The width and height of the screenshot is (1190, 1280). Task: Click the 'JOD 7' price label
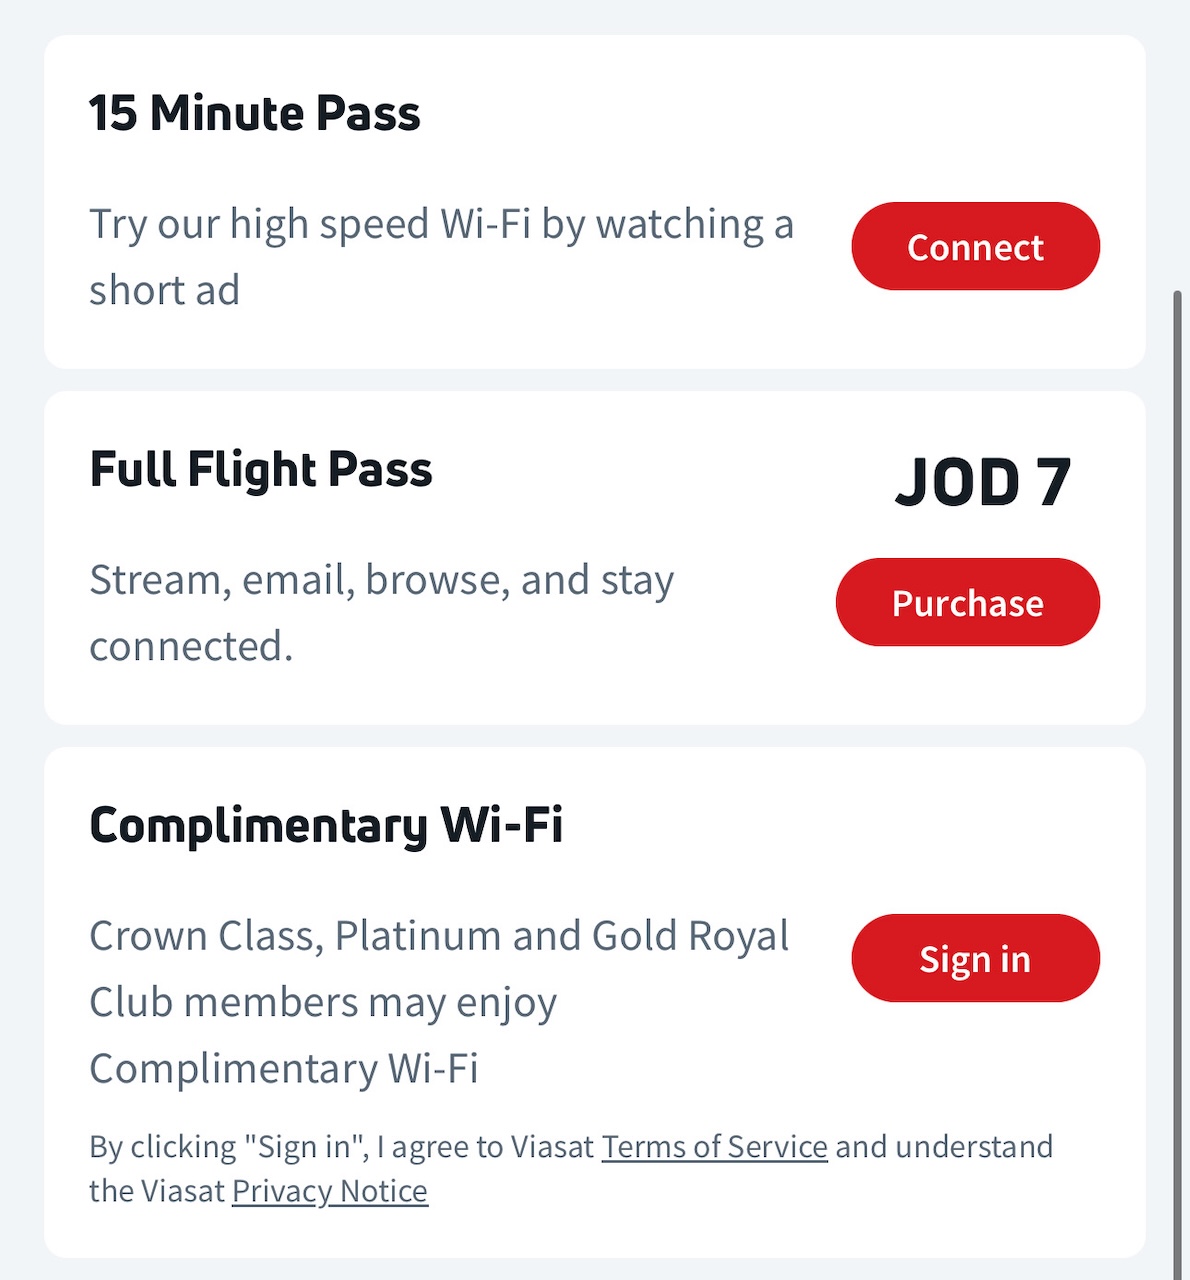[x=983, y=483]
